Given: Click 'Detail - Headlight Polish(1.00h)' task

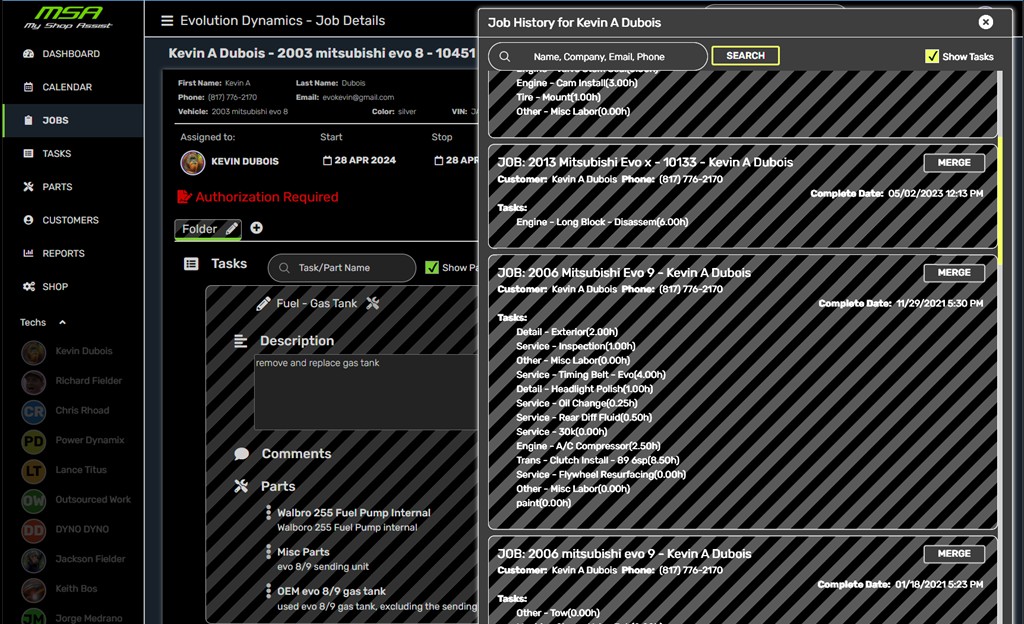Looking at the screenshot, I should (x=584, y=389).
